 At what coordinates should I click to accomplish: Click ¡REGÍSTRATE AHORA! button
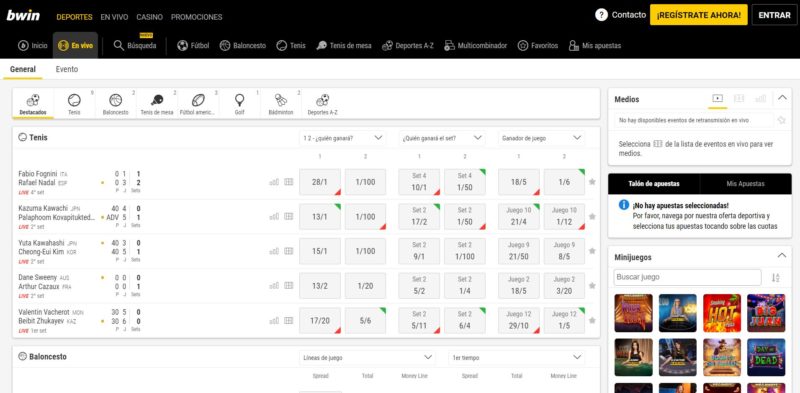coord(698,15)
